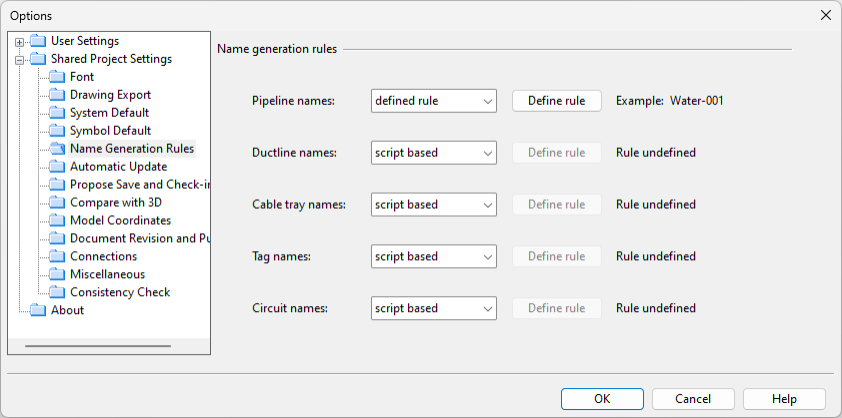Screen dimensions: 842x418
Task: Open the Ductline names dropdown
Action: point(433,153)
